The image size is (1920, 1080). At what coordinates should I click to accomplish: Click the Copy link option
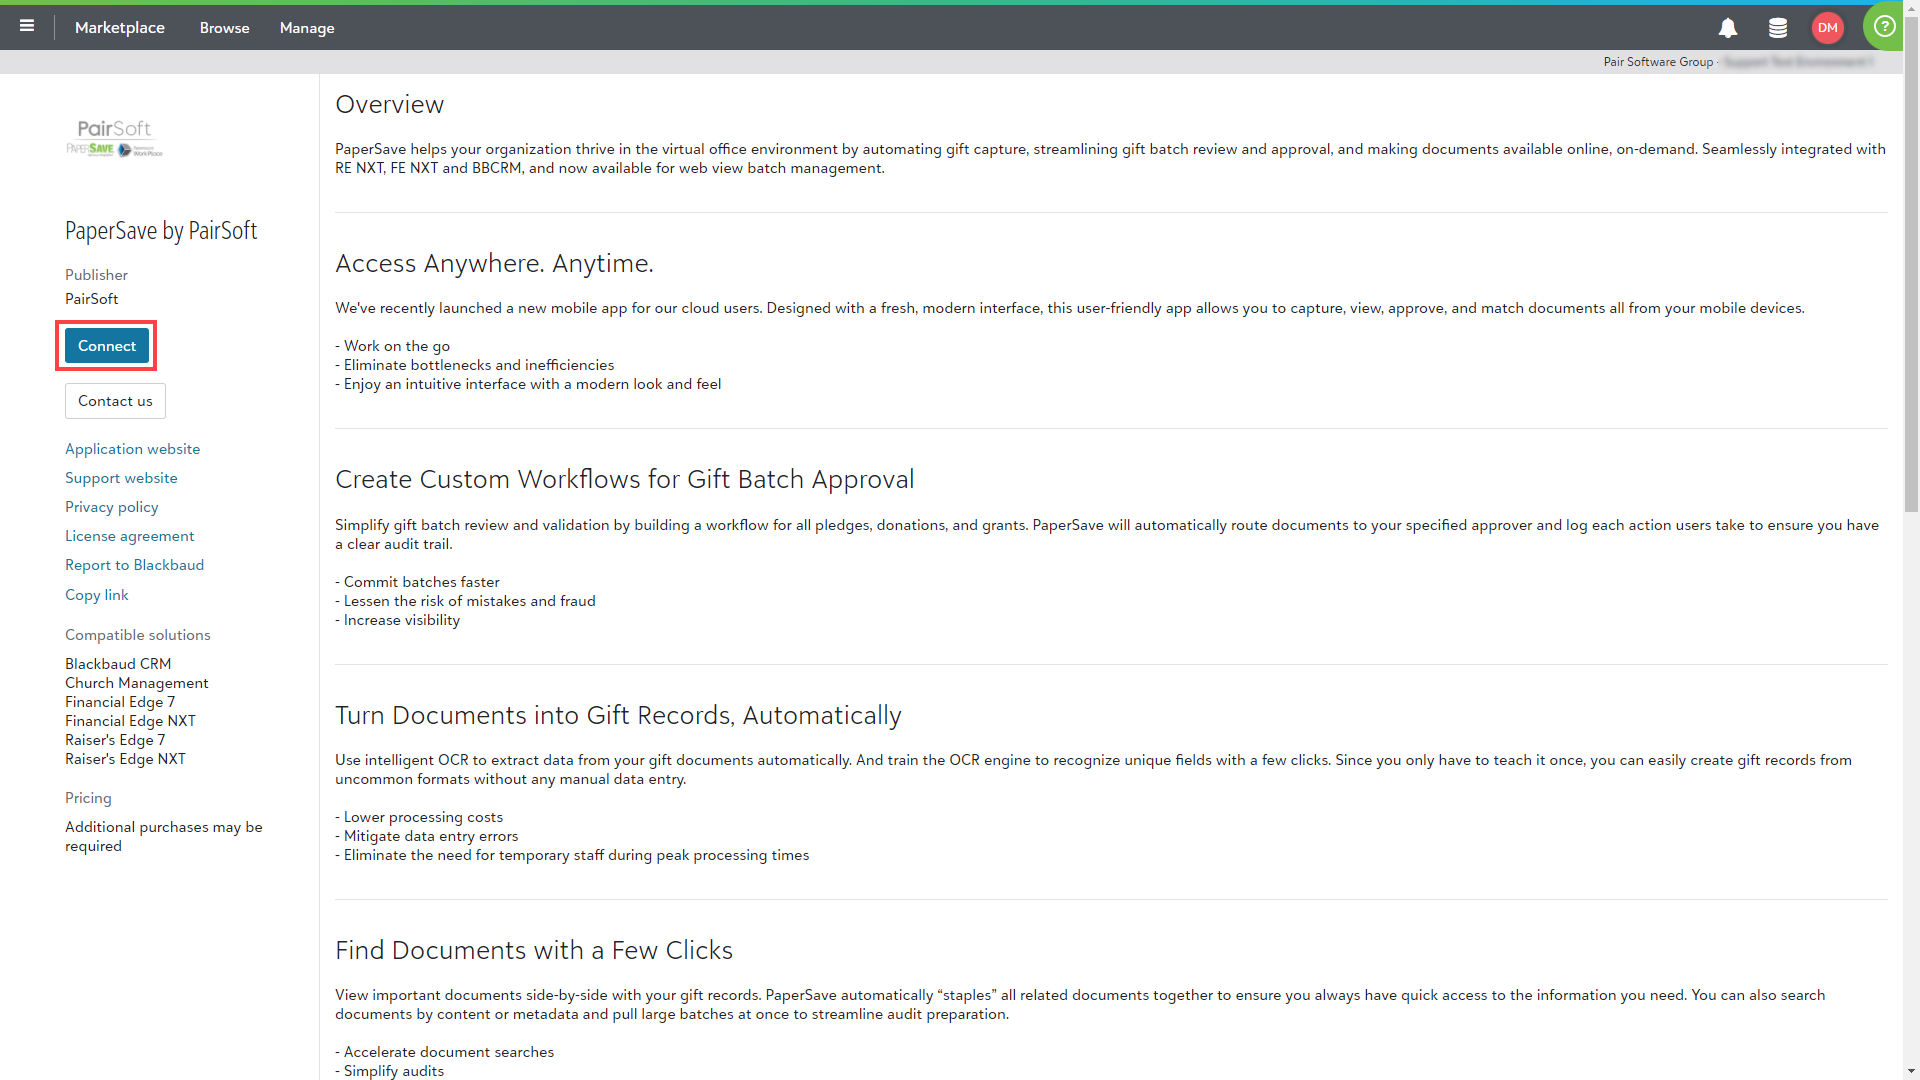pyautogui.click(x=96, y=595)
